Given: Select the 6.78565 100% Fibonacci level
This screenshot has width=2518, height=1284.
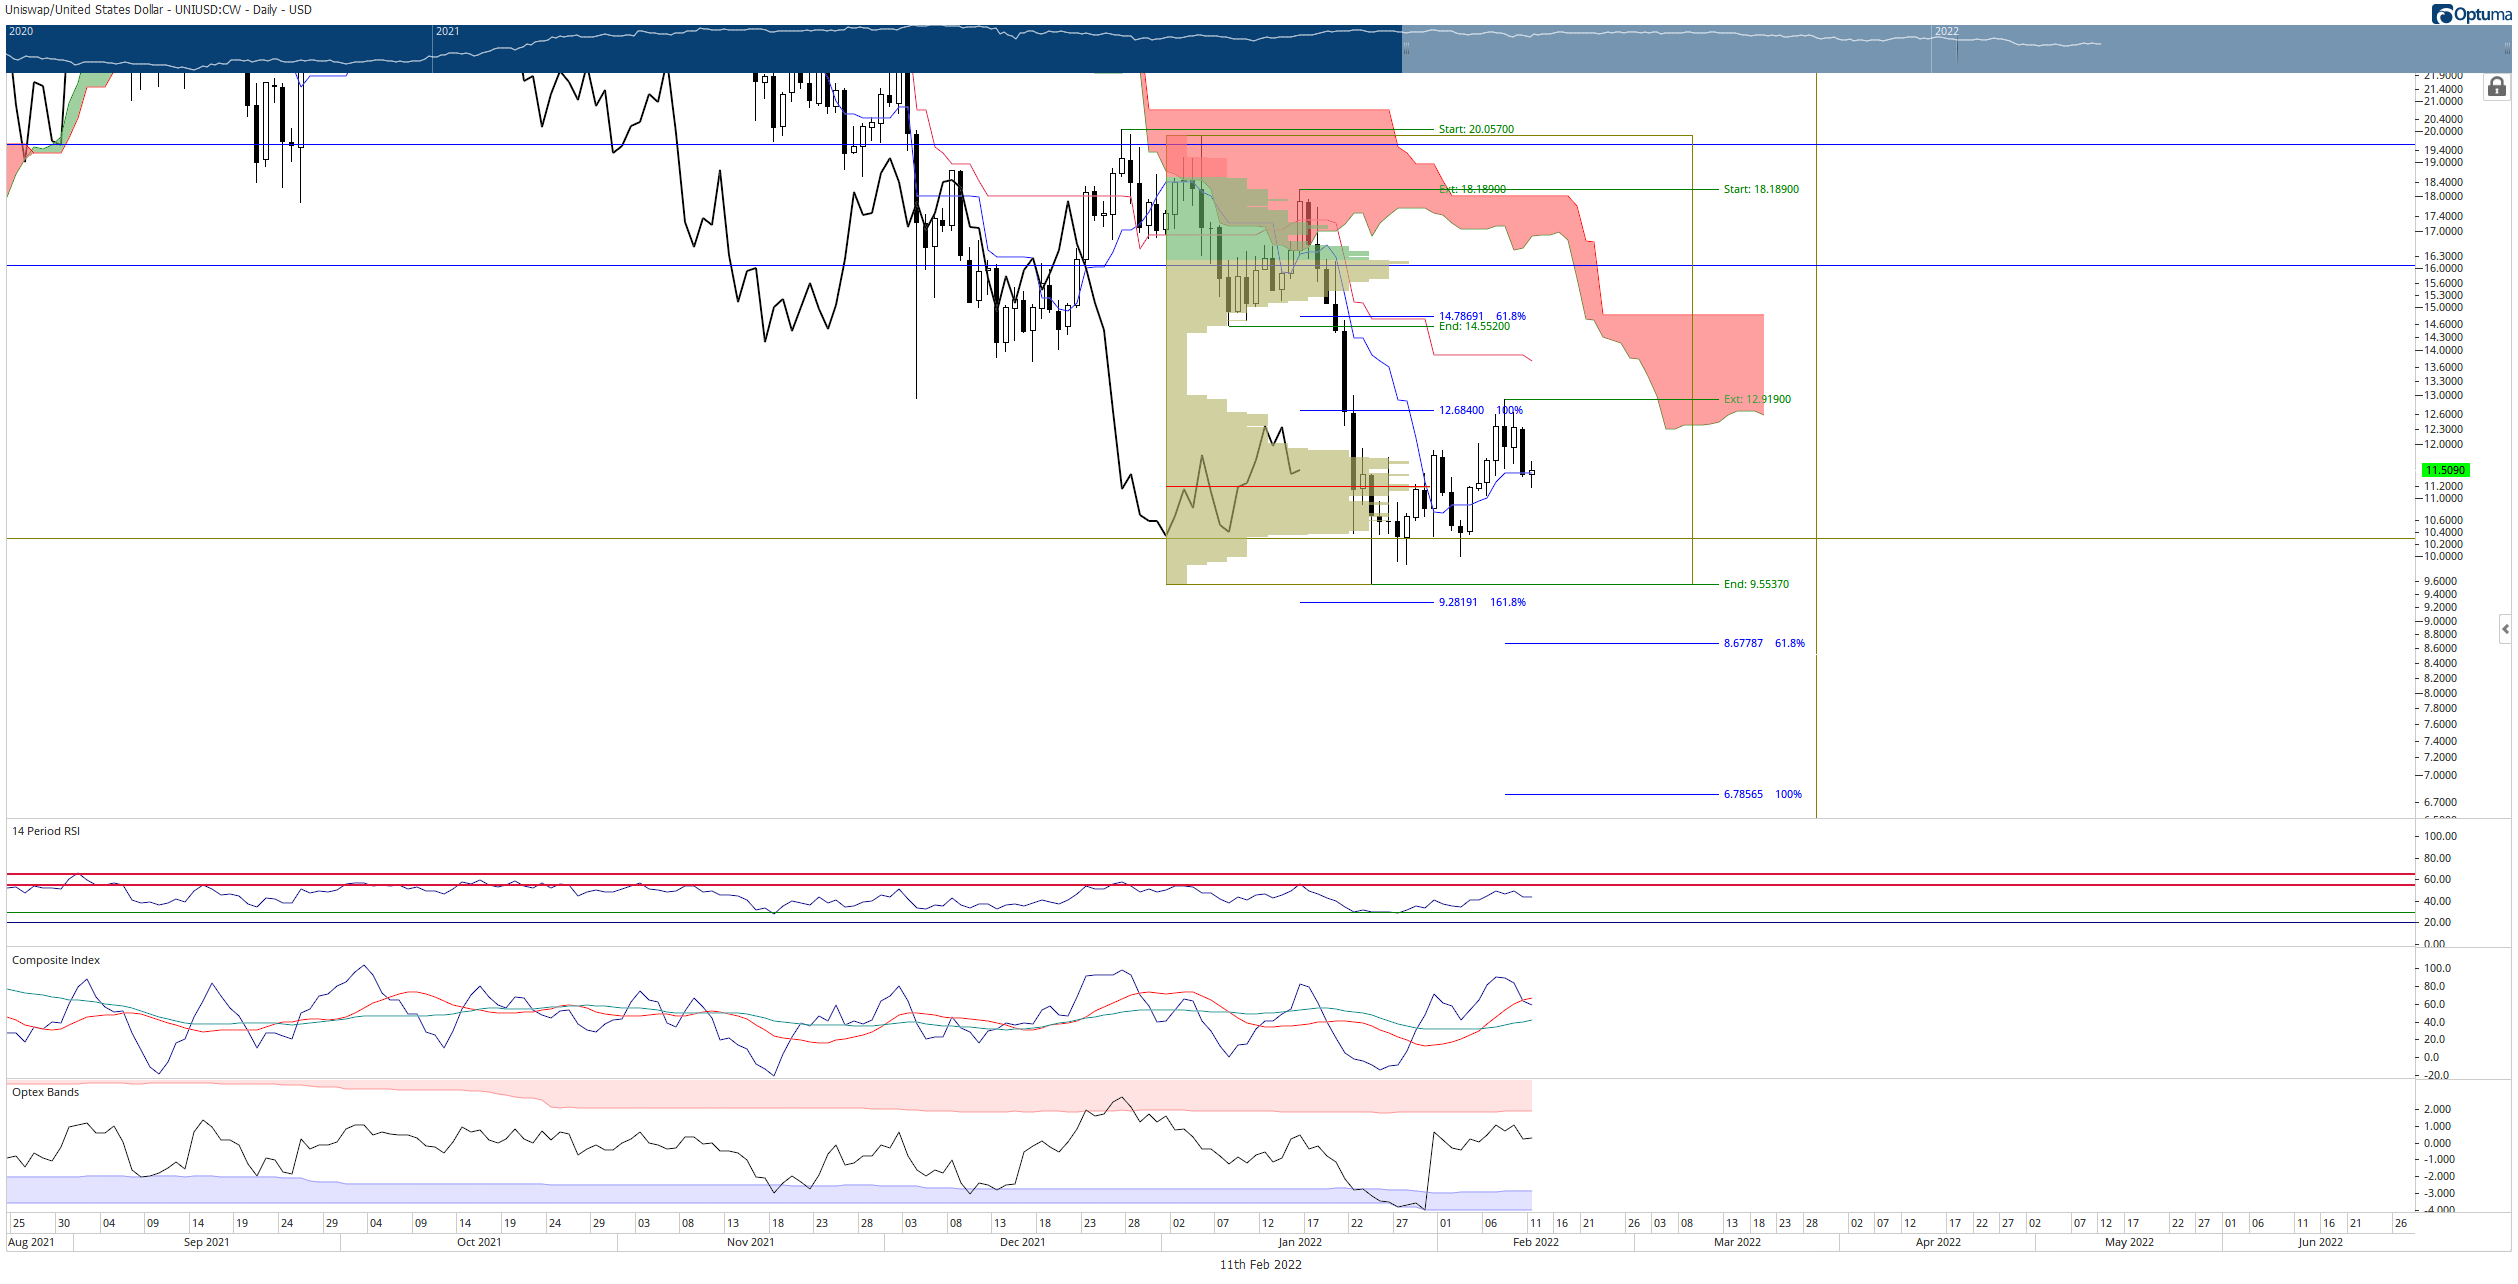Looking at the screenshot, I should coord(1762,794).
